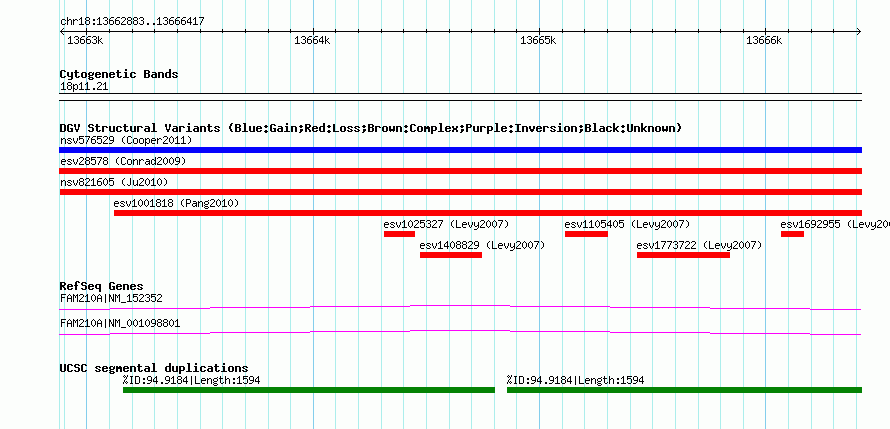
Task: Select FAM210A|NM_152352 gene label
Action: 112,298
